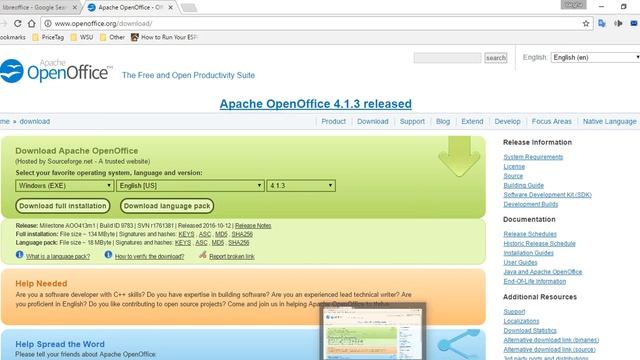This screenshot has height=360, width=640.
Task: Open the site information icon in address bar
Action: [x=48, y=24]
